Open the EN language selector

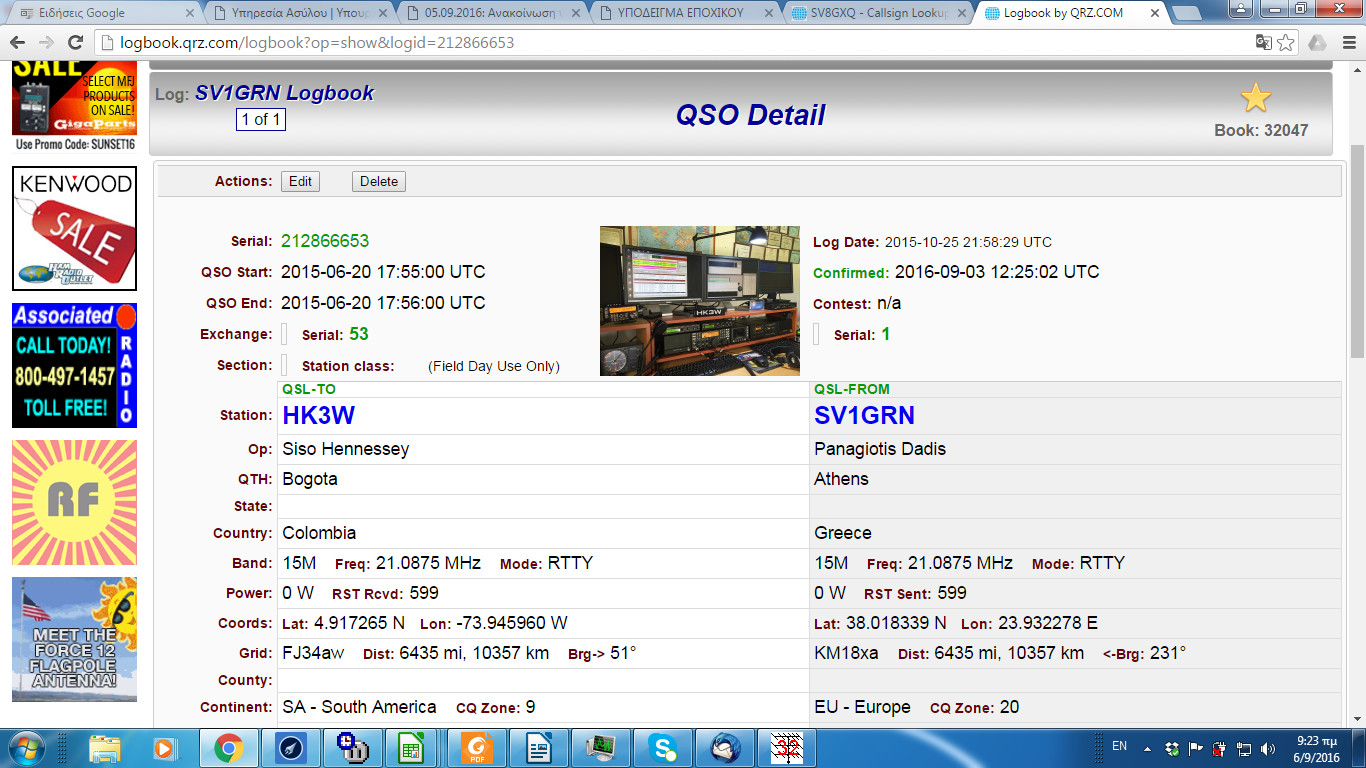click(x=1118, y=746)
